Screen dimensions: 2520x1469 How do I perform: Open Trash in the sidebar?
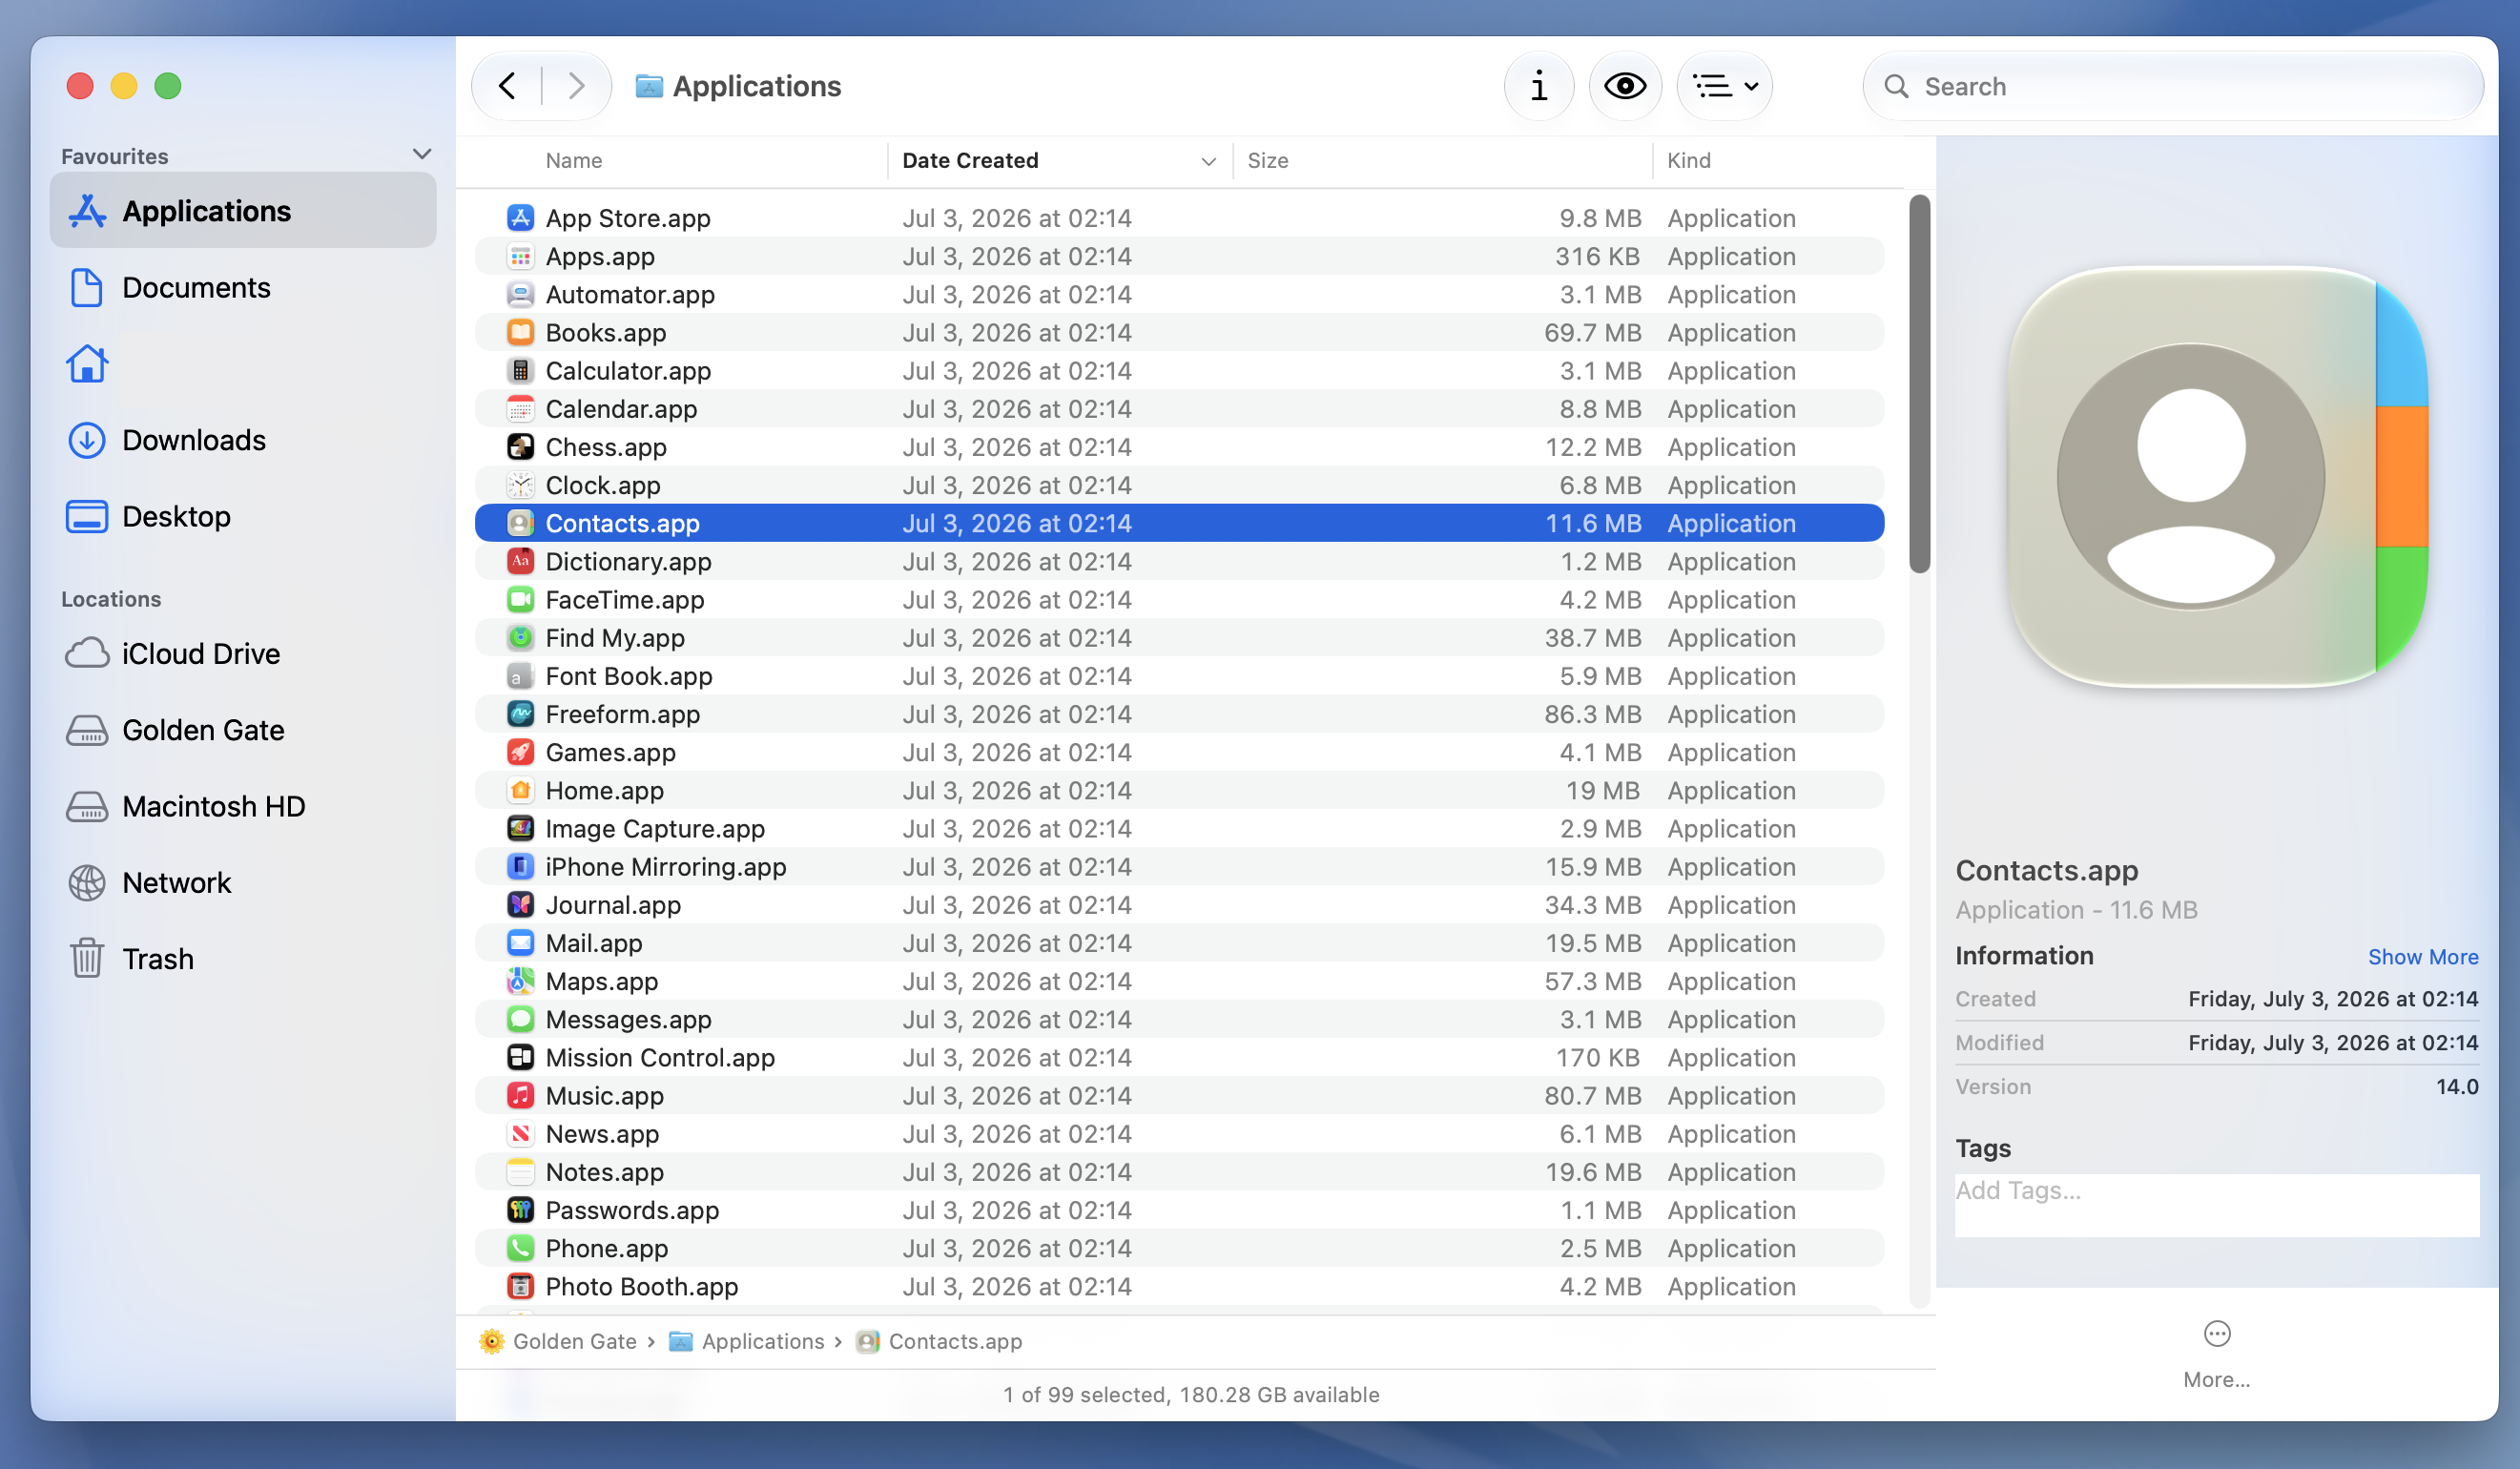[x=243, y=959]
